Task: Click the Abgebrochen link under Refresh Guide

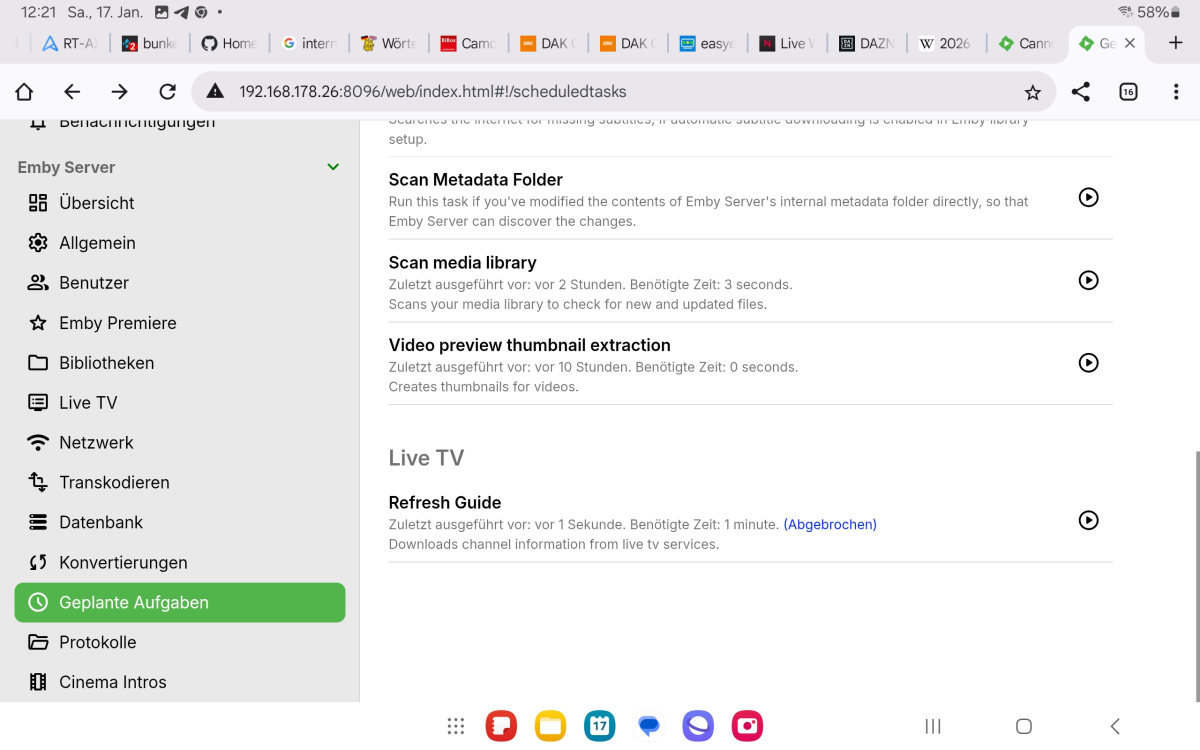Action: [830, 523]
